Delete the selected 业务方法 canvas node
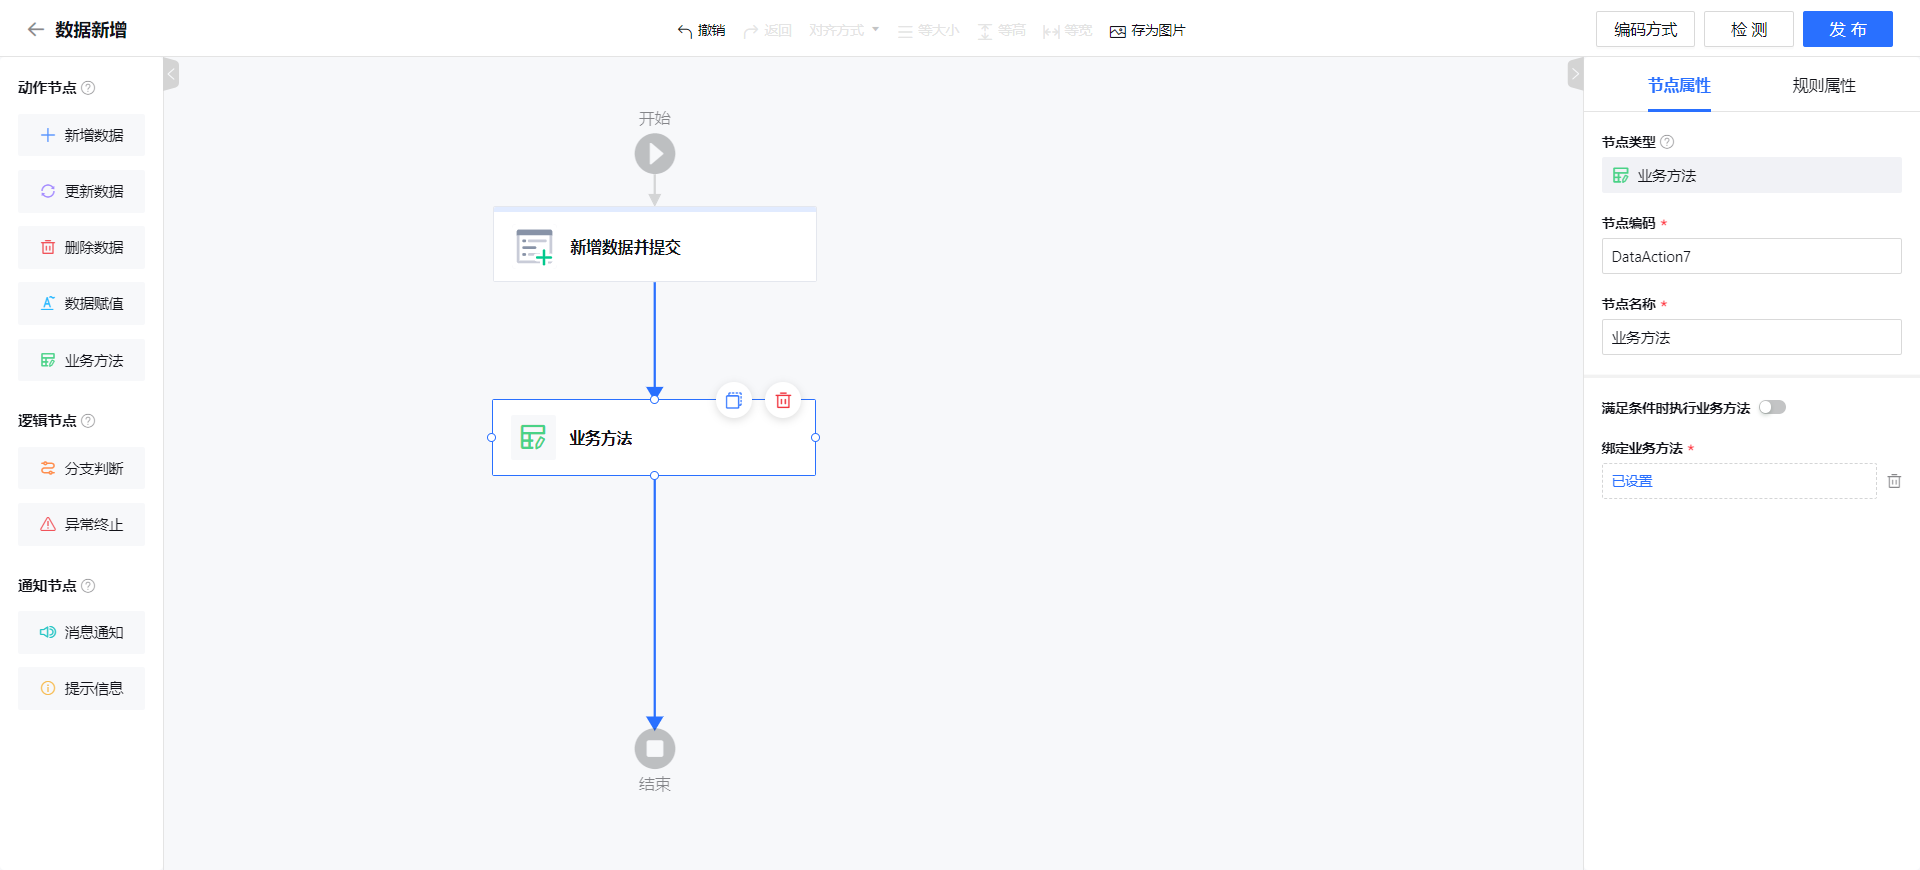1920x870 pixels. 783,400
